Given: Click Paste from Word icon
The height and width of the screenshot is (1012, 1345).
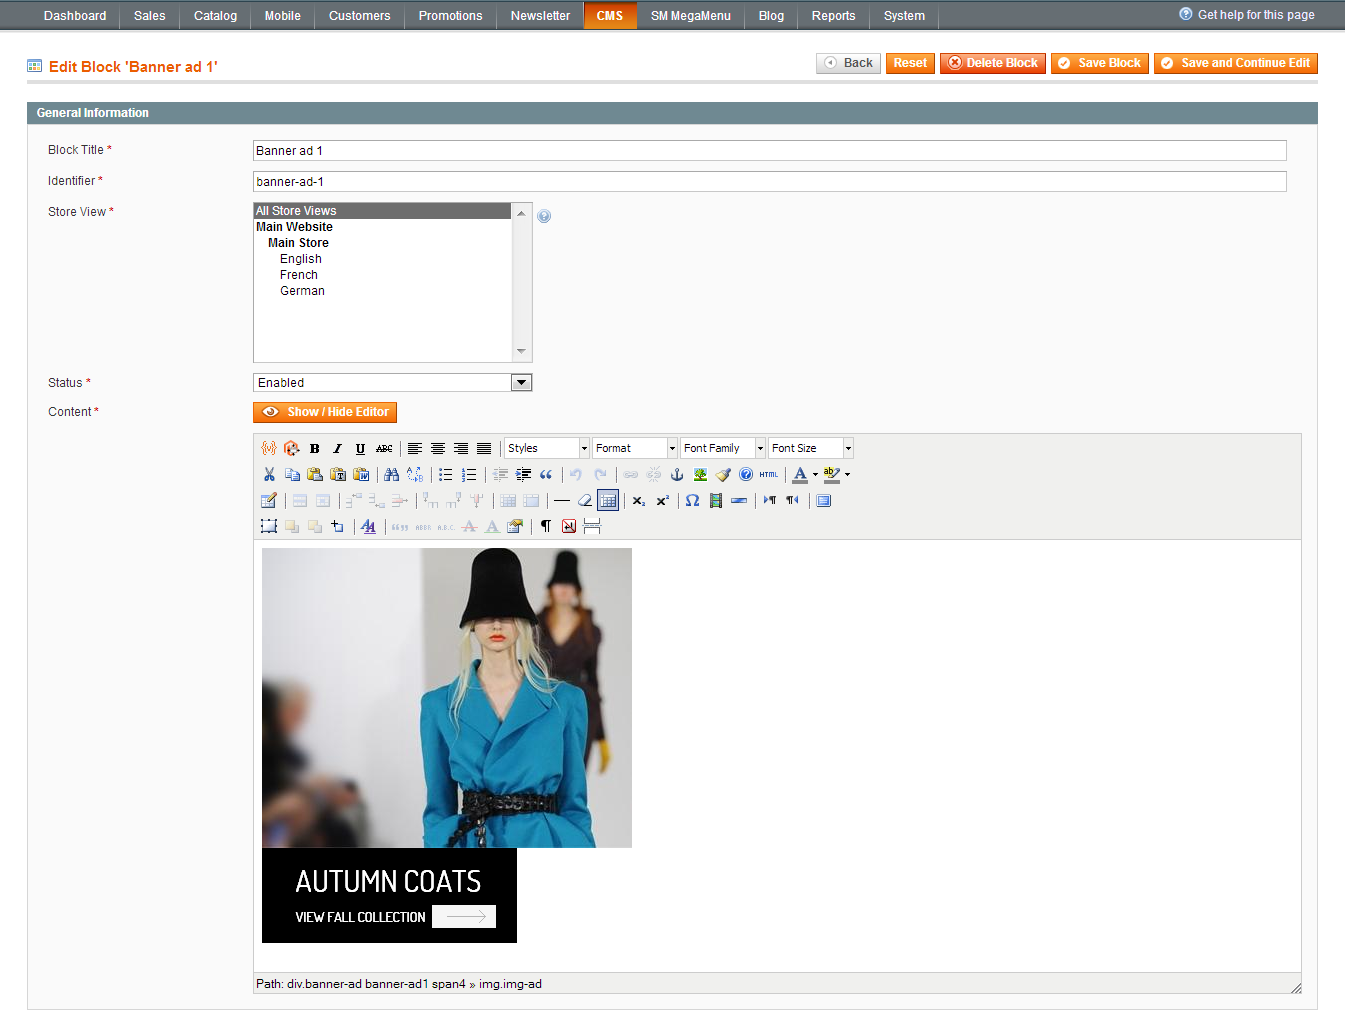Looking at the screenshot, I should 361,474.
